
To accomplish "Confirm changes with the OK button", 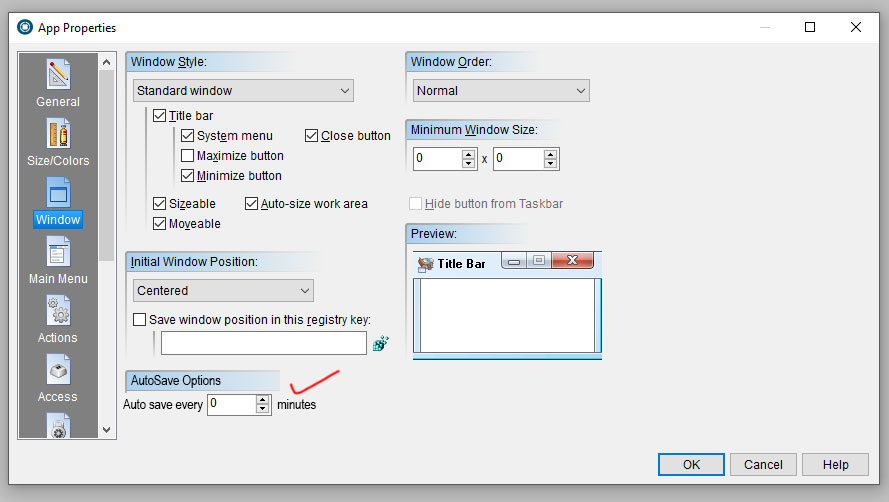I will tap(691, 465).
